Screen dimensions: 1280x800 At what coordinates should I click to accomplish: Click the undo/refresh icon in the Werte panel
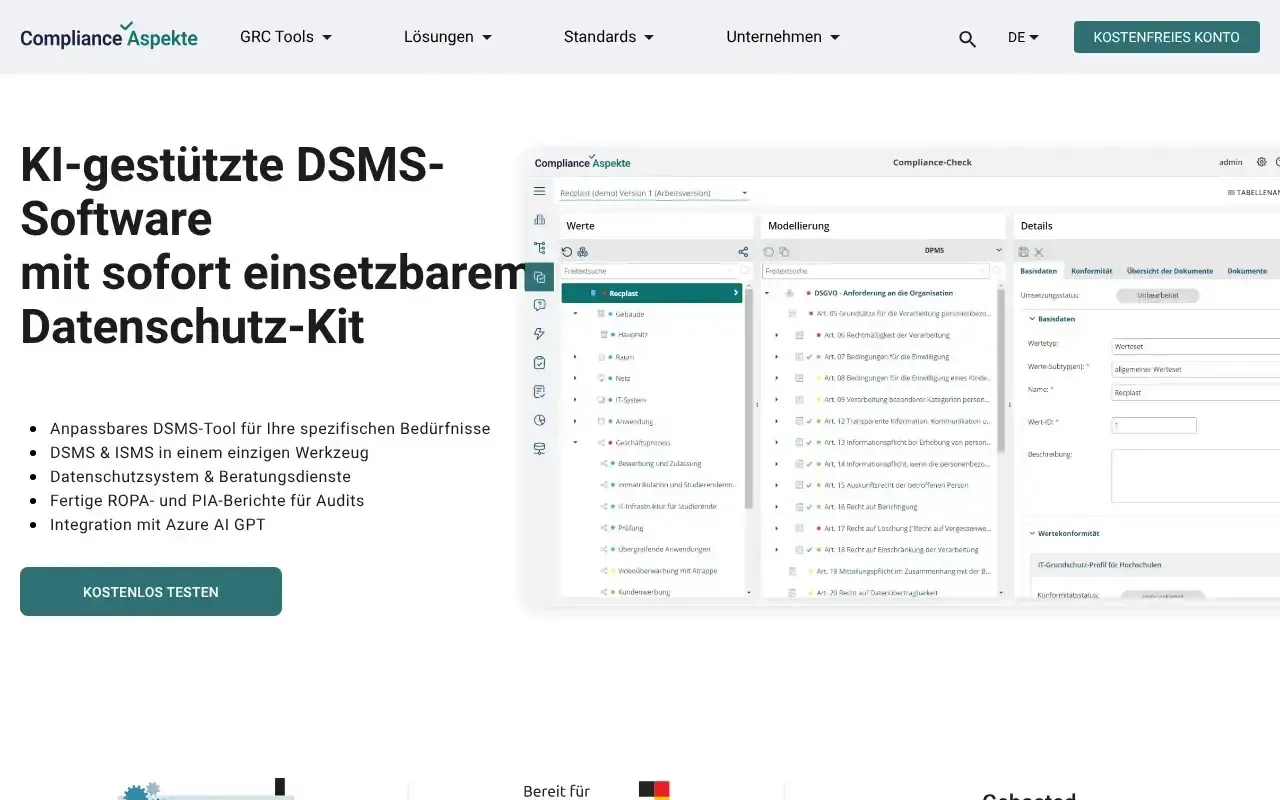(x=567, y=251)
